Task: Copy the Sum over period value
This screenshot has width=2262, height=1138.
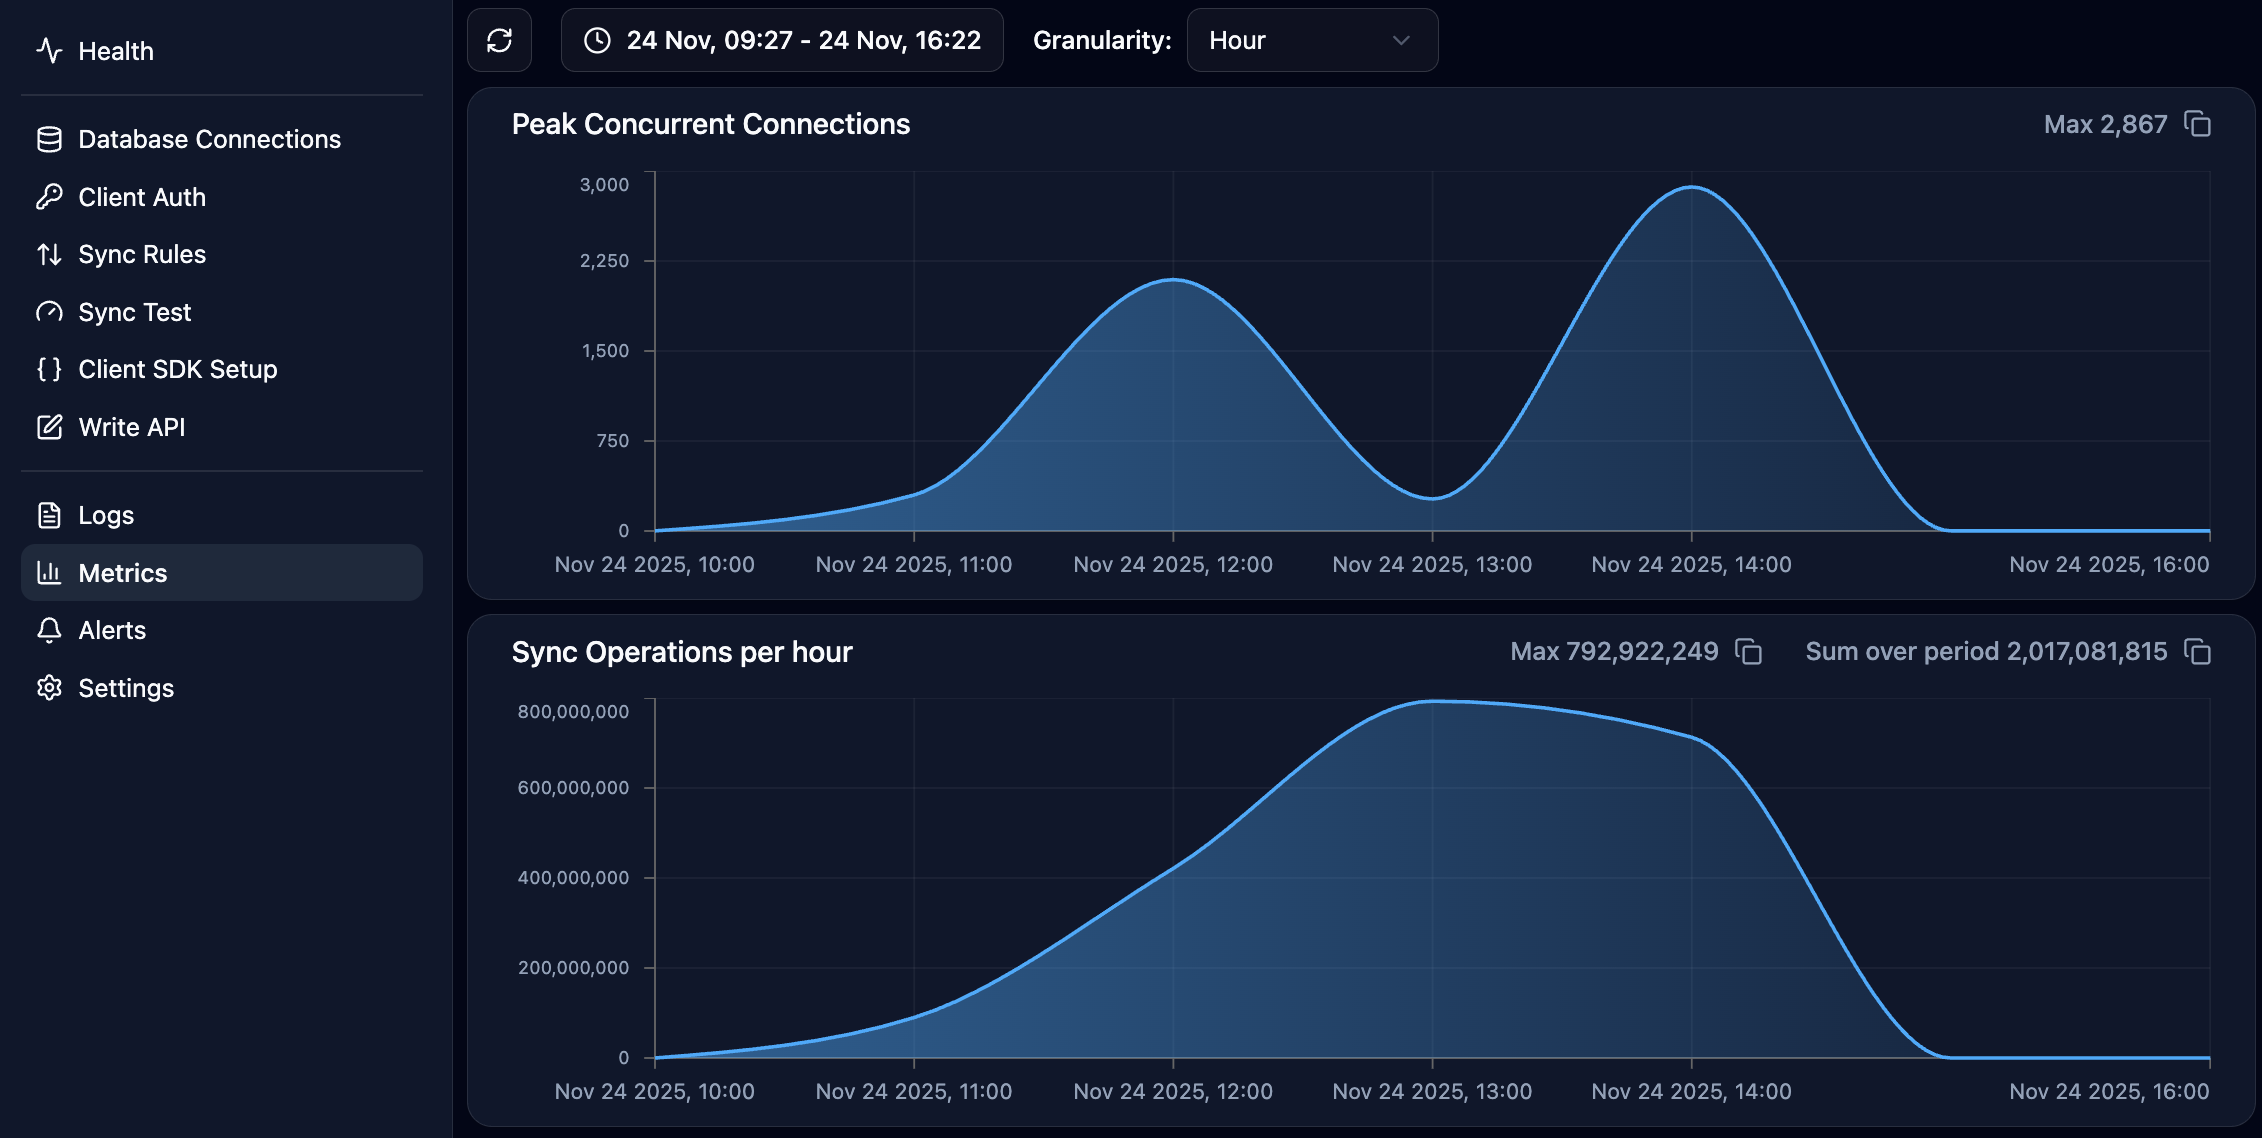Action: tap(2197, 652)
